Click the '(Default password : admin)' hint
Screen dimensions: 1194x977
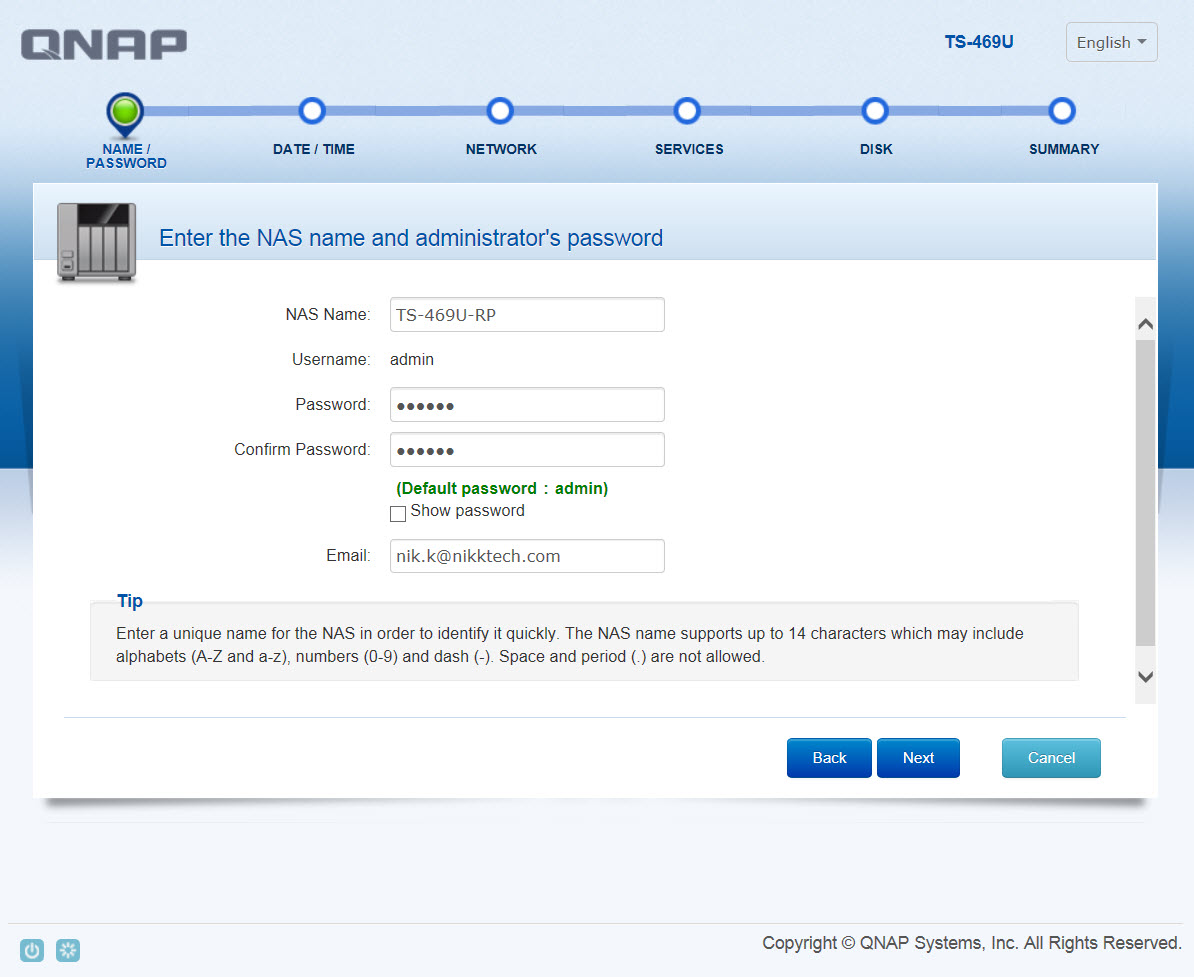502,488
